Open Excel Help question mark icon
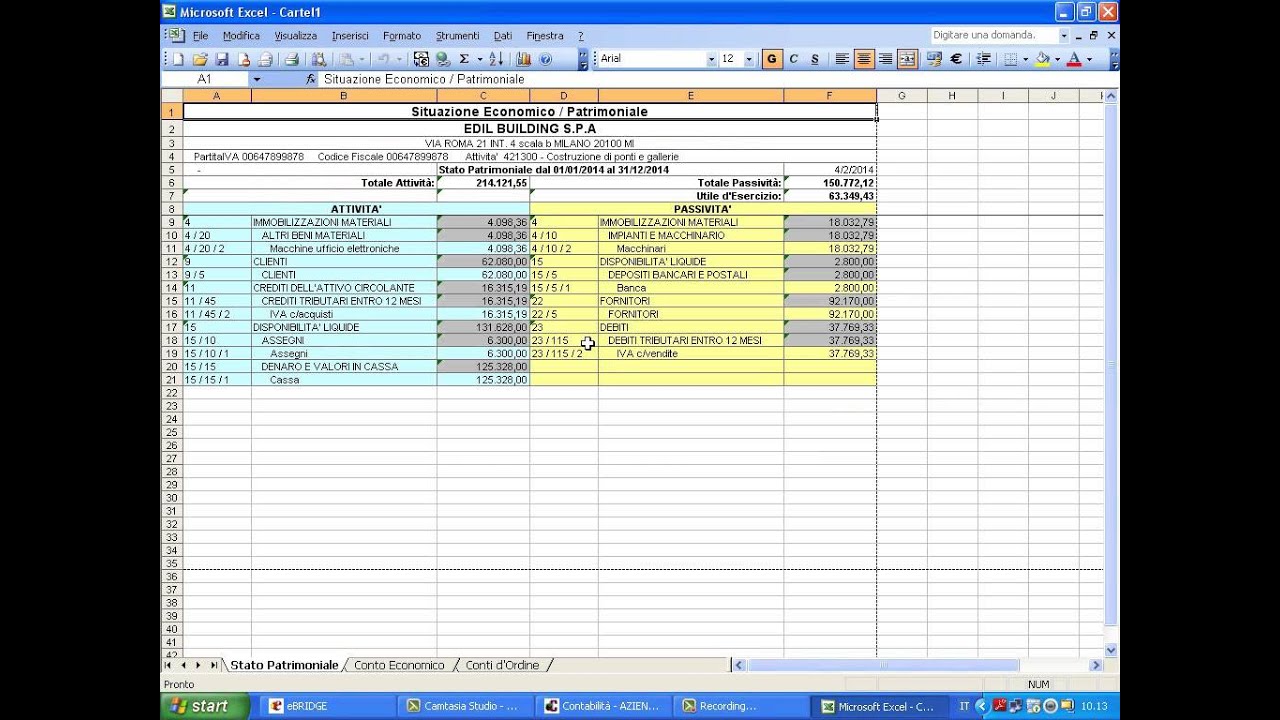The height and width of the screenshot is (720, 1280). pos(545,59)
